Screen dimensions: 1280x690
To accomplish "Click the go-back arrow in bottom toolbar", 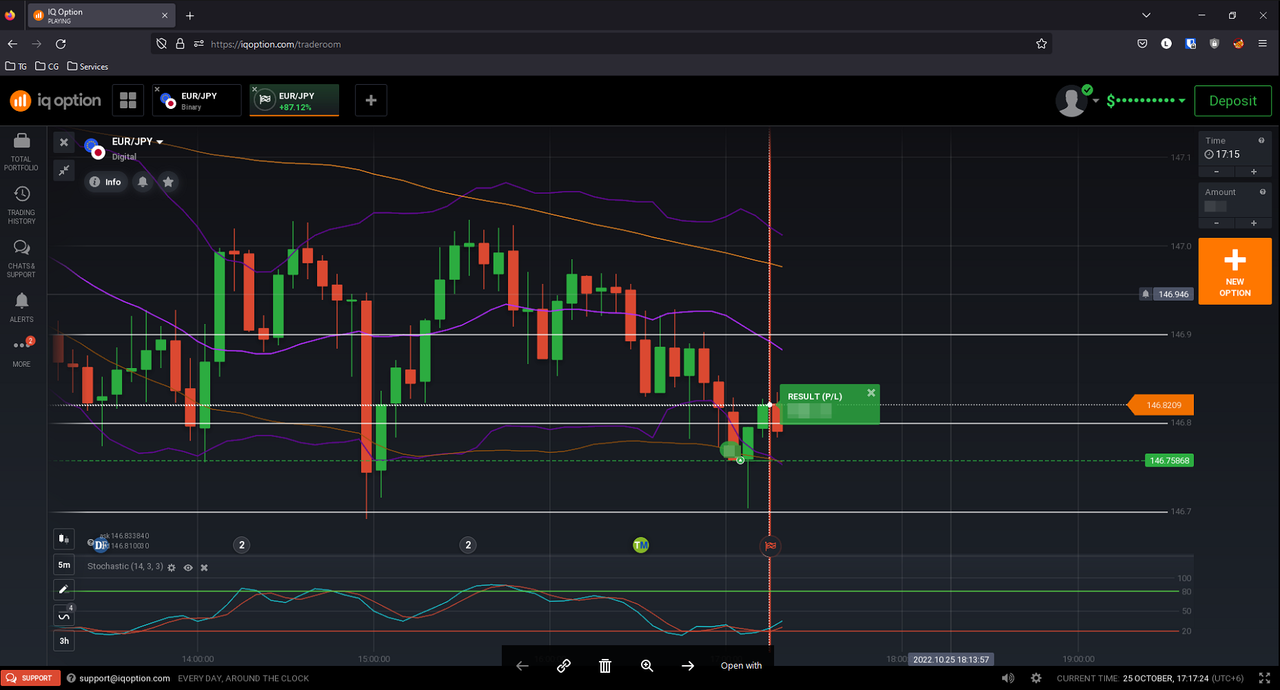I will (x=522, y=666).
